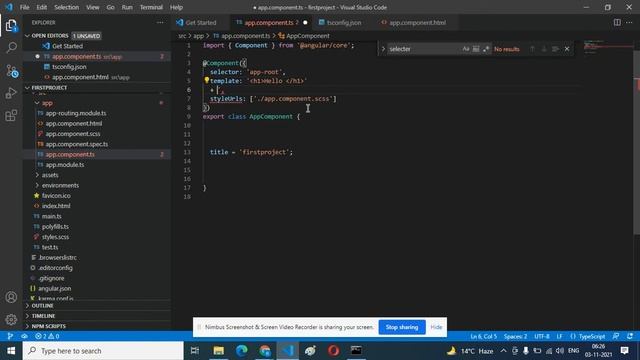The height and width of the screenshot is (360, 640).
Task: Open the Edit menu
Action: pyautogui.click(x=42, y=7)
